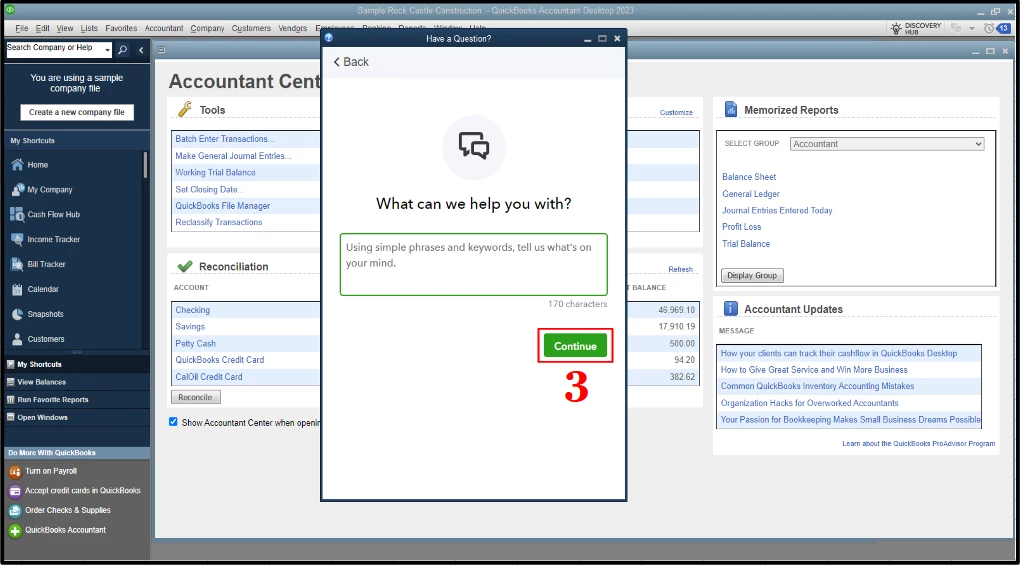Click the search magnifier icon
Image resolution: width=1020 pixels, height=565 pixels.
coord(122,49)
